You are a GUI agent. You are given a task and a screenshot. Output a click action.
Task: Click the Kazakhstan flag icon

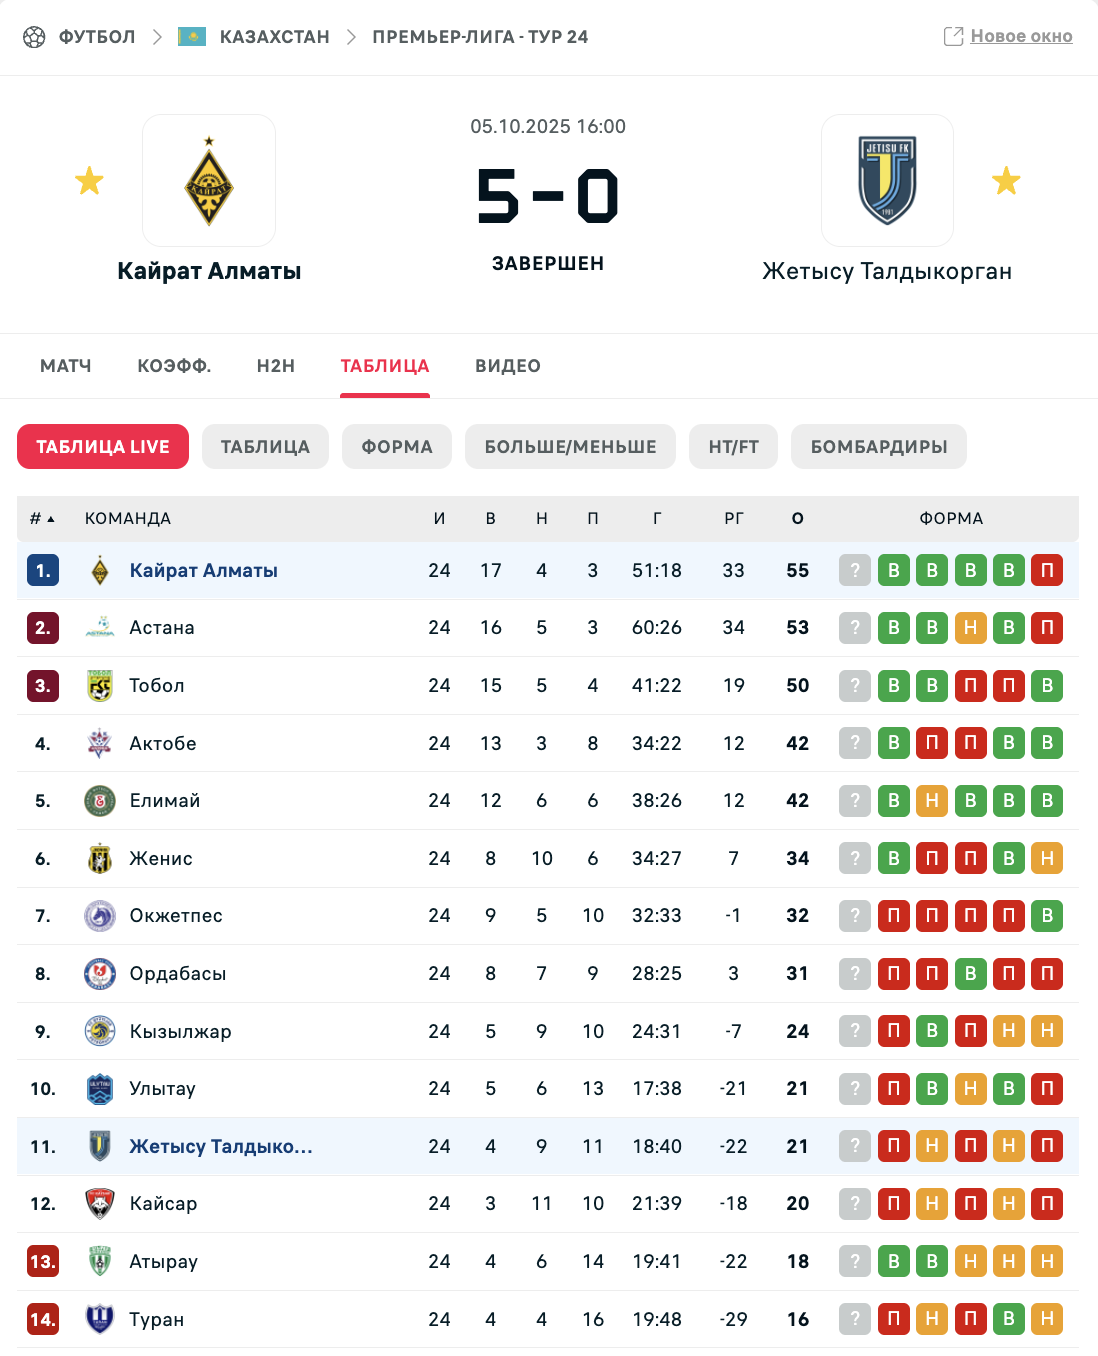192,37
